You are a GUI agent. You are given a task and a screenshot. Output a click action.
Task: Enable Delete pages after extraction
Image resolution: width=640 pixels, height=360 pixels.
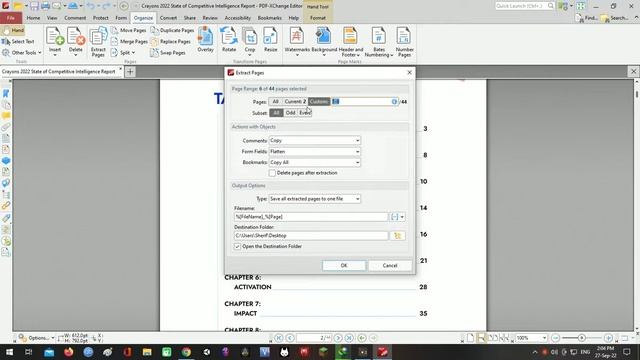(x=272, y=173)
